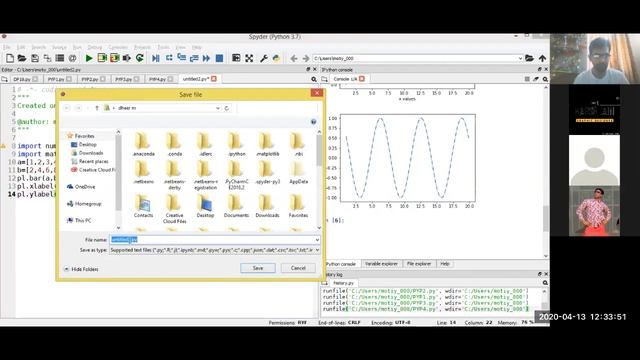
Task: Expand the Save dialog address bar dropdown
Action: (218, 108)
